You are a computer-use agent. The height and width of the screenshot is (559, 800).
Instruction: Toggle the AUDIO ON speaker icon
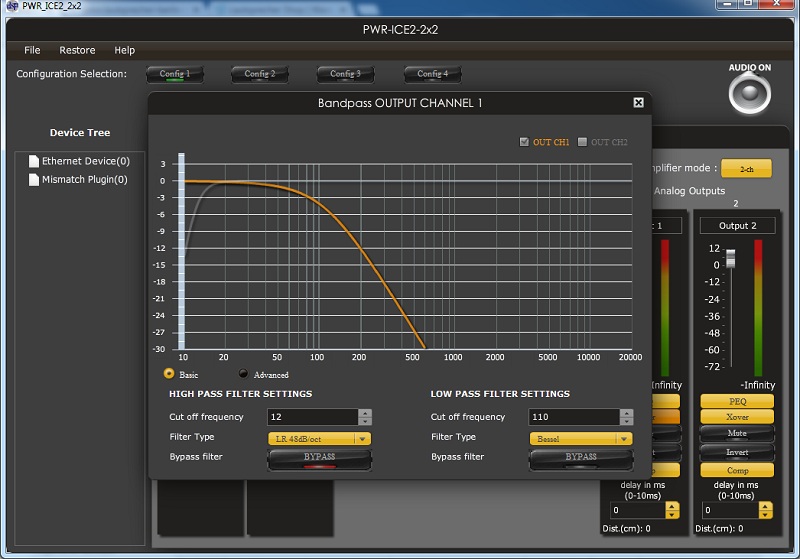point(749,93)
